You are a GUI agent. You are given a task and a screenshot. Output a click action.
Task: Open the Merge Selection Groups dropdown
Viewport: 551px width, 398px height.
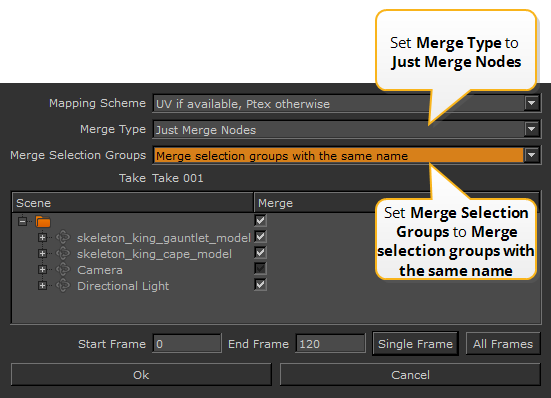[531, 155]
